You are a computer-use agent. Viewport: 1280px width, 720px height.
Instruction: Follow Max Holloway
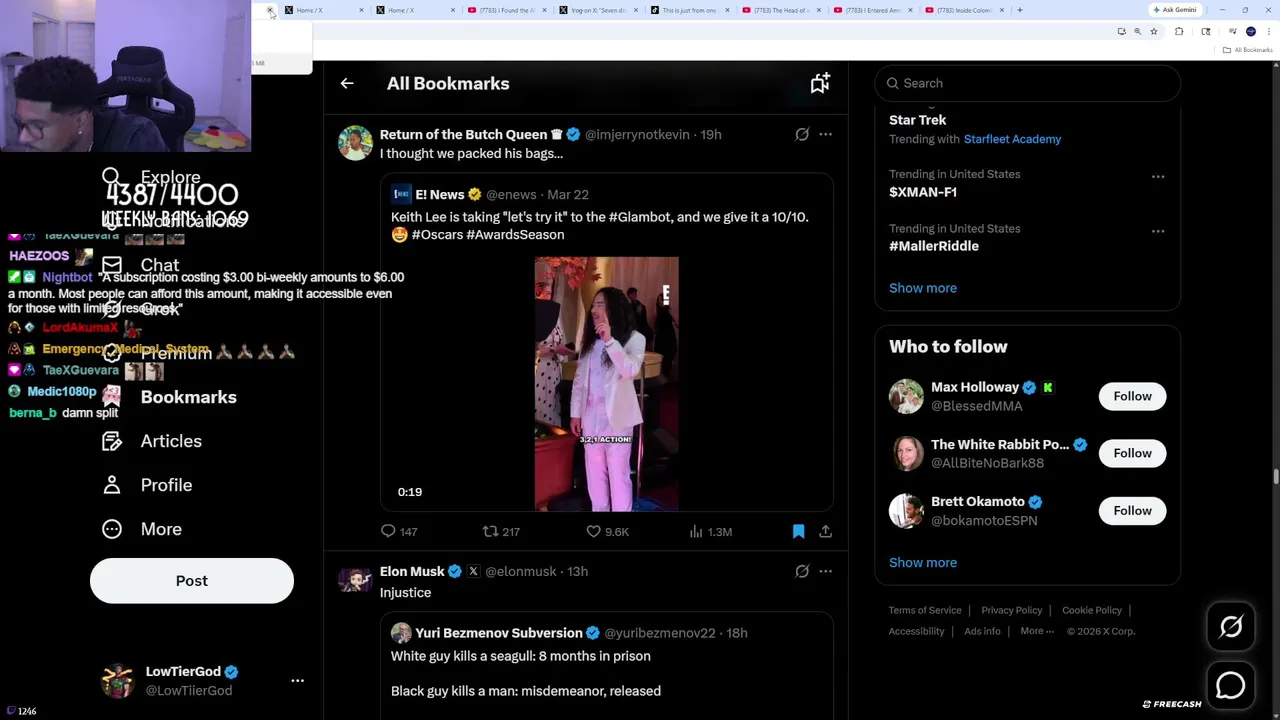click(x=1132, y=396)
